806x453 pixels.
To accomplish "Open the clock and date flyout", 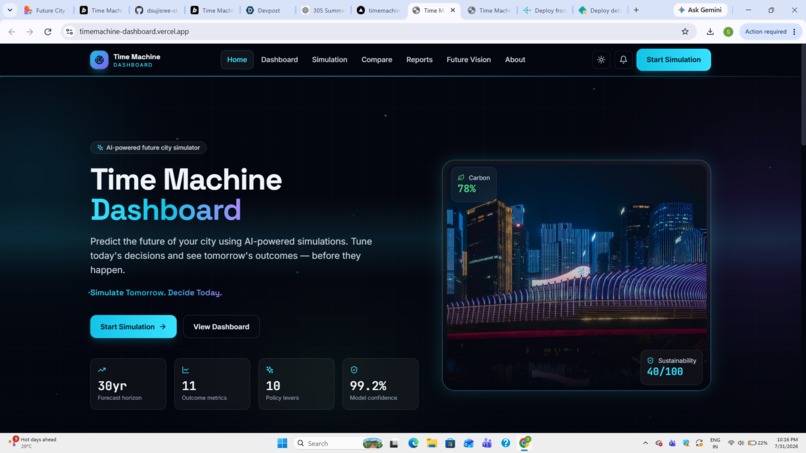I will pos(786,443).
